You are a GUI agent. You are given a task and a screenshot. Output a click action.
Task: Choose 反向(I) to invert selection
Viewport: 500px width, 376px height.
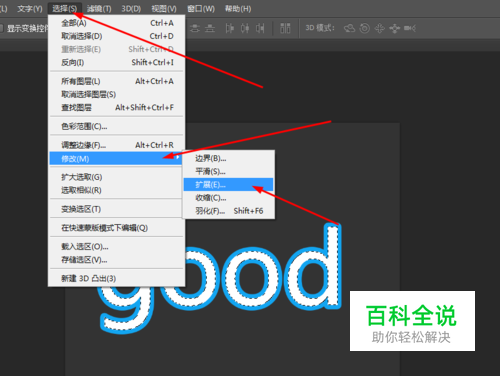[117, 62]
